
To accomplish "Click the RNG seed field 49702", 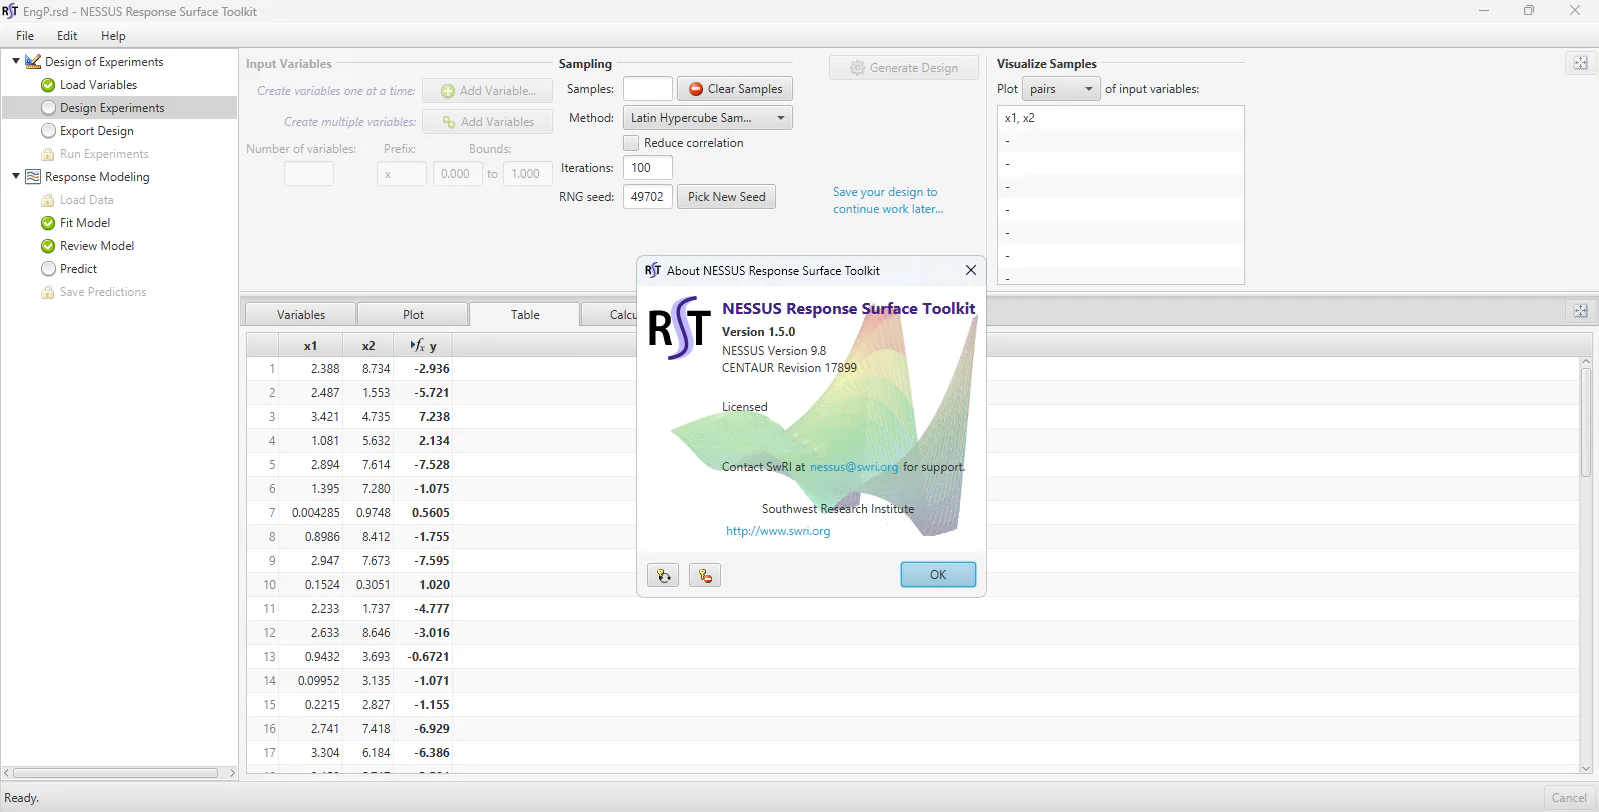I will coord(648,197).
